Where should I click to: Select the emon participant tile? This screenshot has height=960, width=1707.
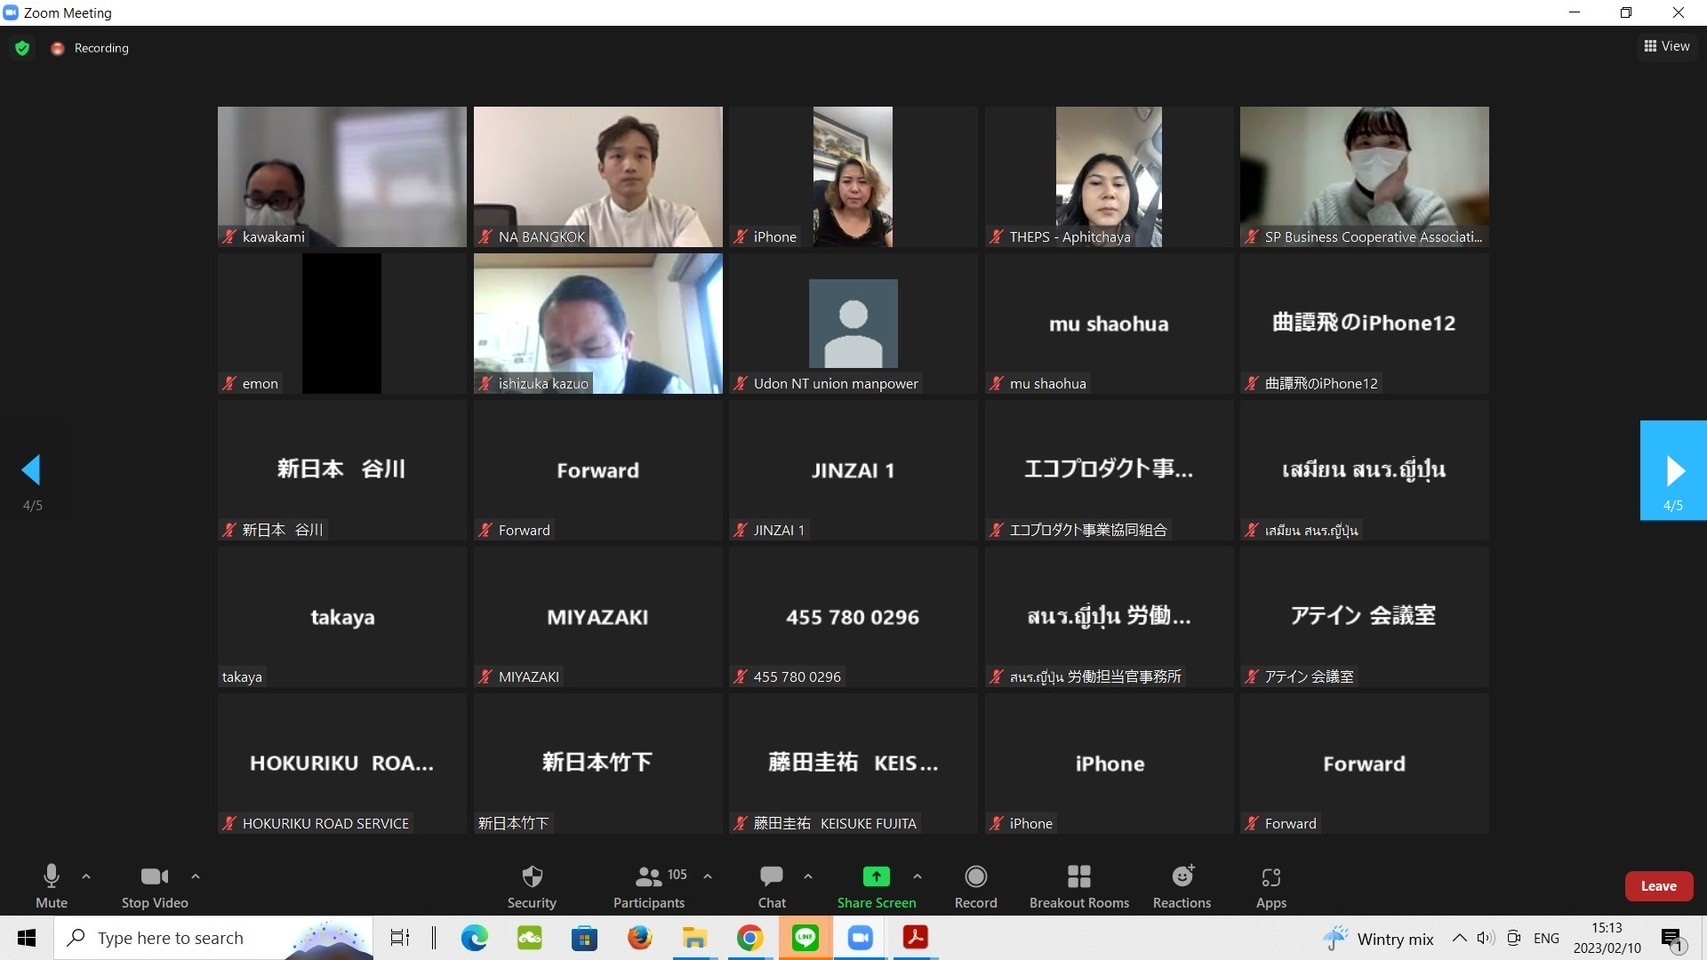pos(342,323)
